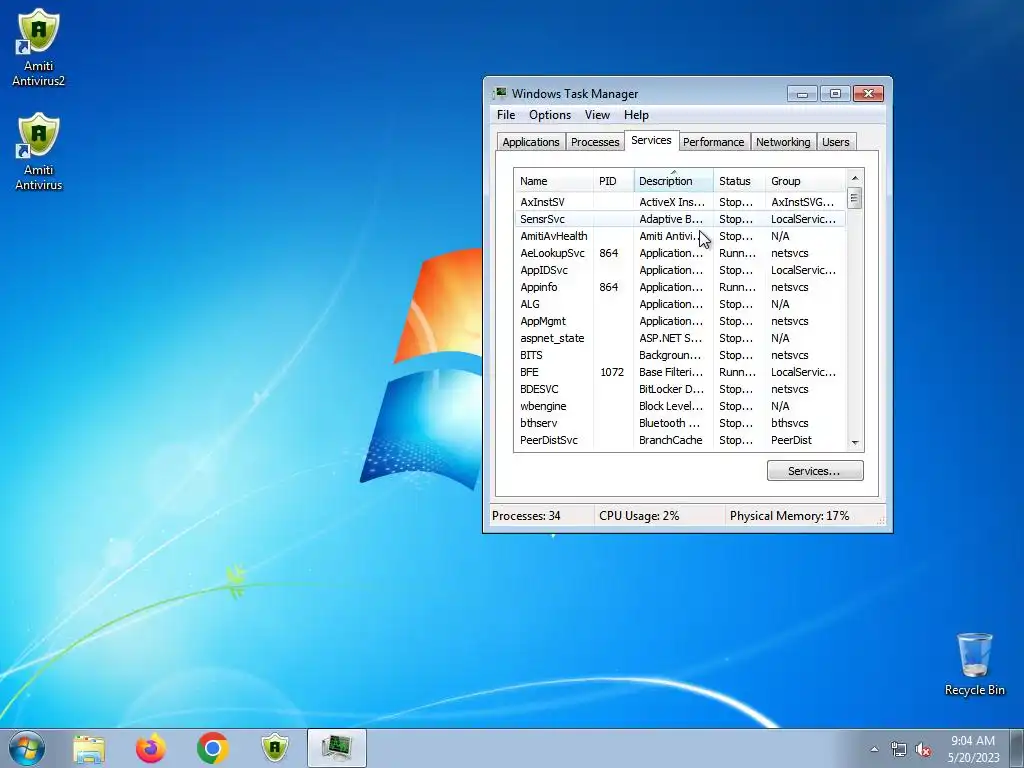Select the wbengine service row
This screenshot has width=1024, height=768.
tap(680, 406)
